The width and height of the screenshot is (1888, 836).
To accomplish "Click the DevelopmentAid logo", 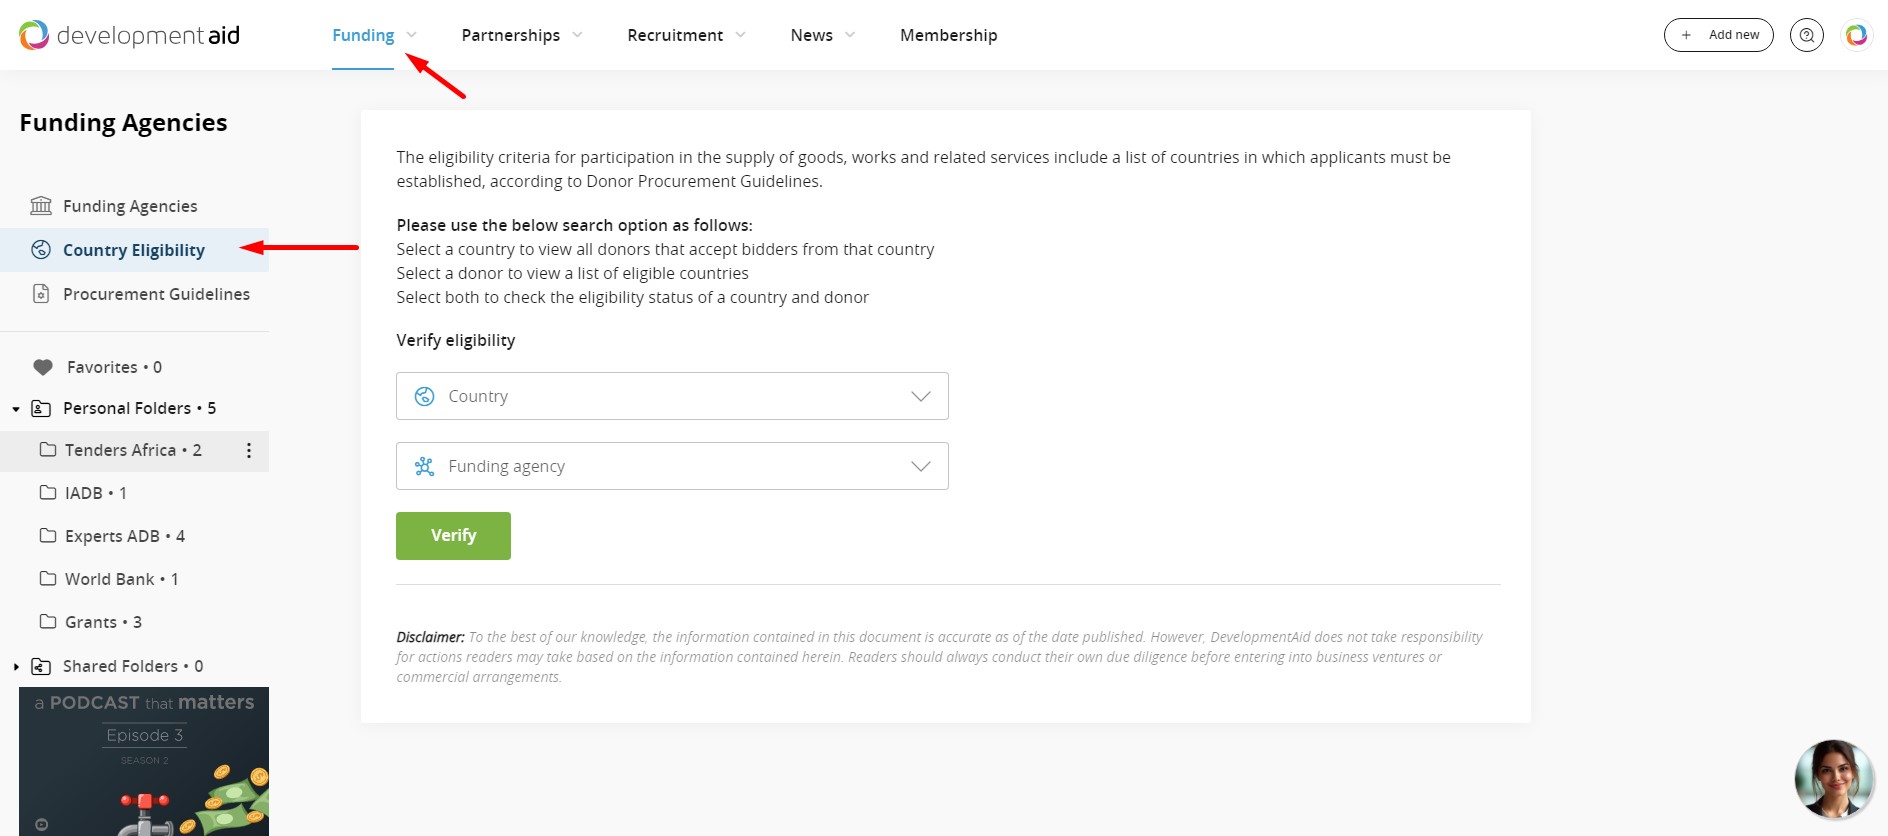I will point(130,35).
